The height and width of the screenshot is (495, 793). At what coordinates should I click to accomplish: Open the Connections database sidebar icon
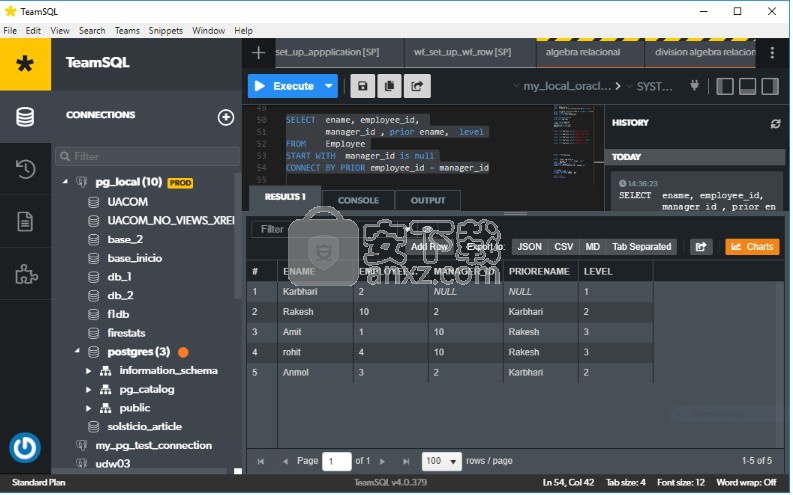pyautogui.click(x=25, y=117)
